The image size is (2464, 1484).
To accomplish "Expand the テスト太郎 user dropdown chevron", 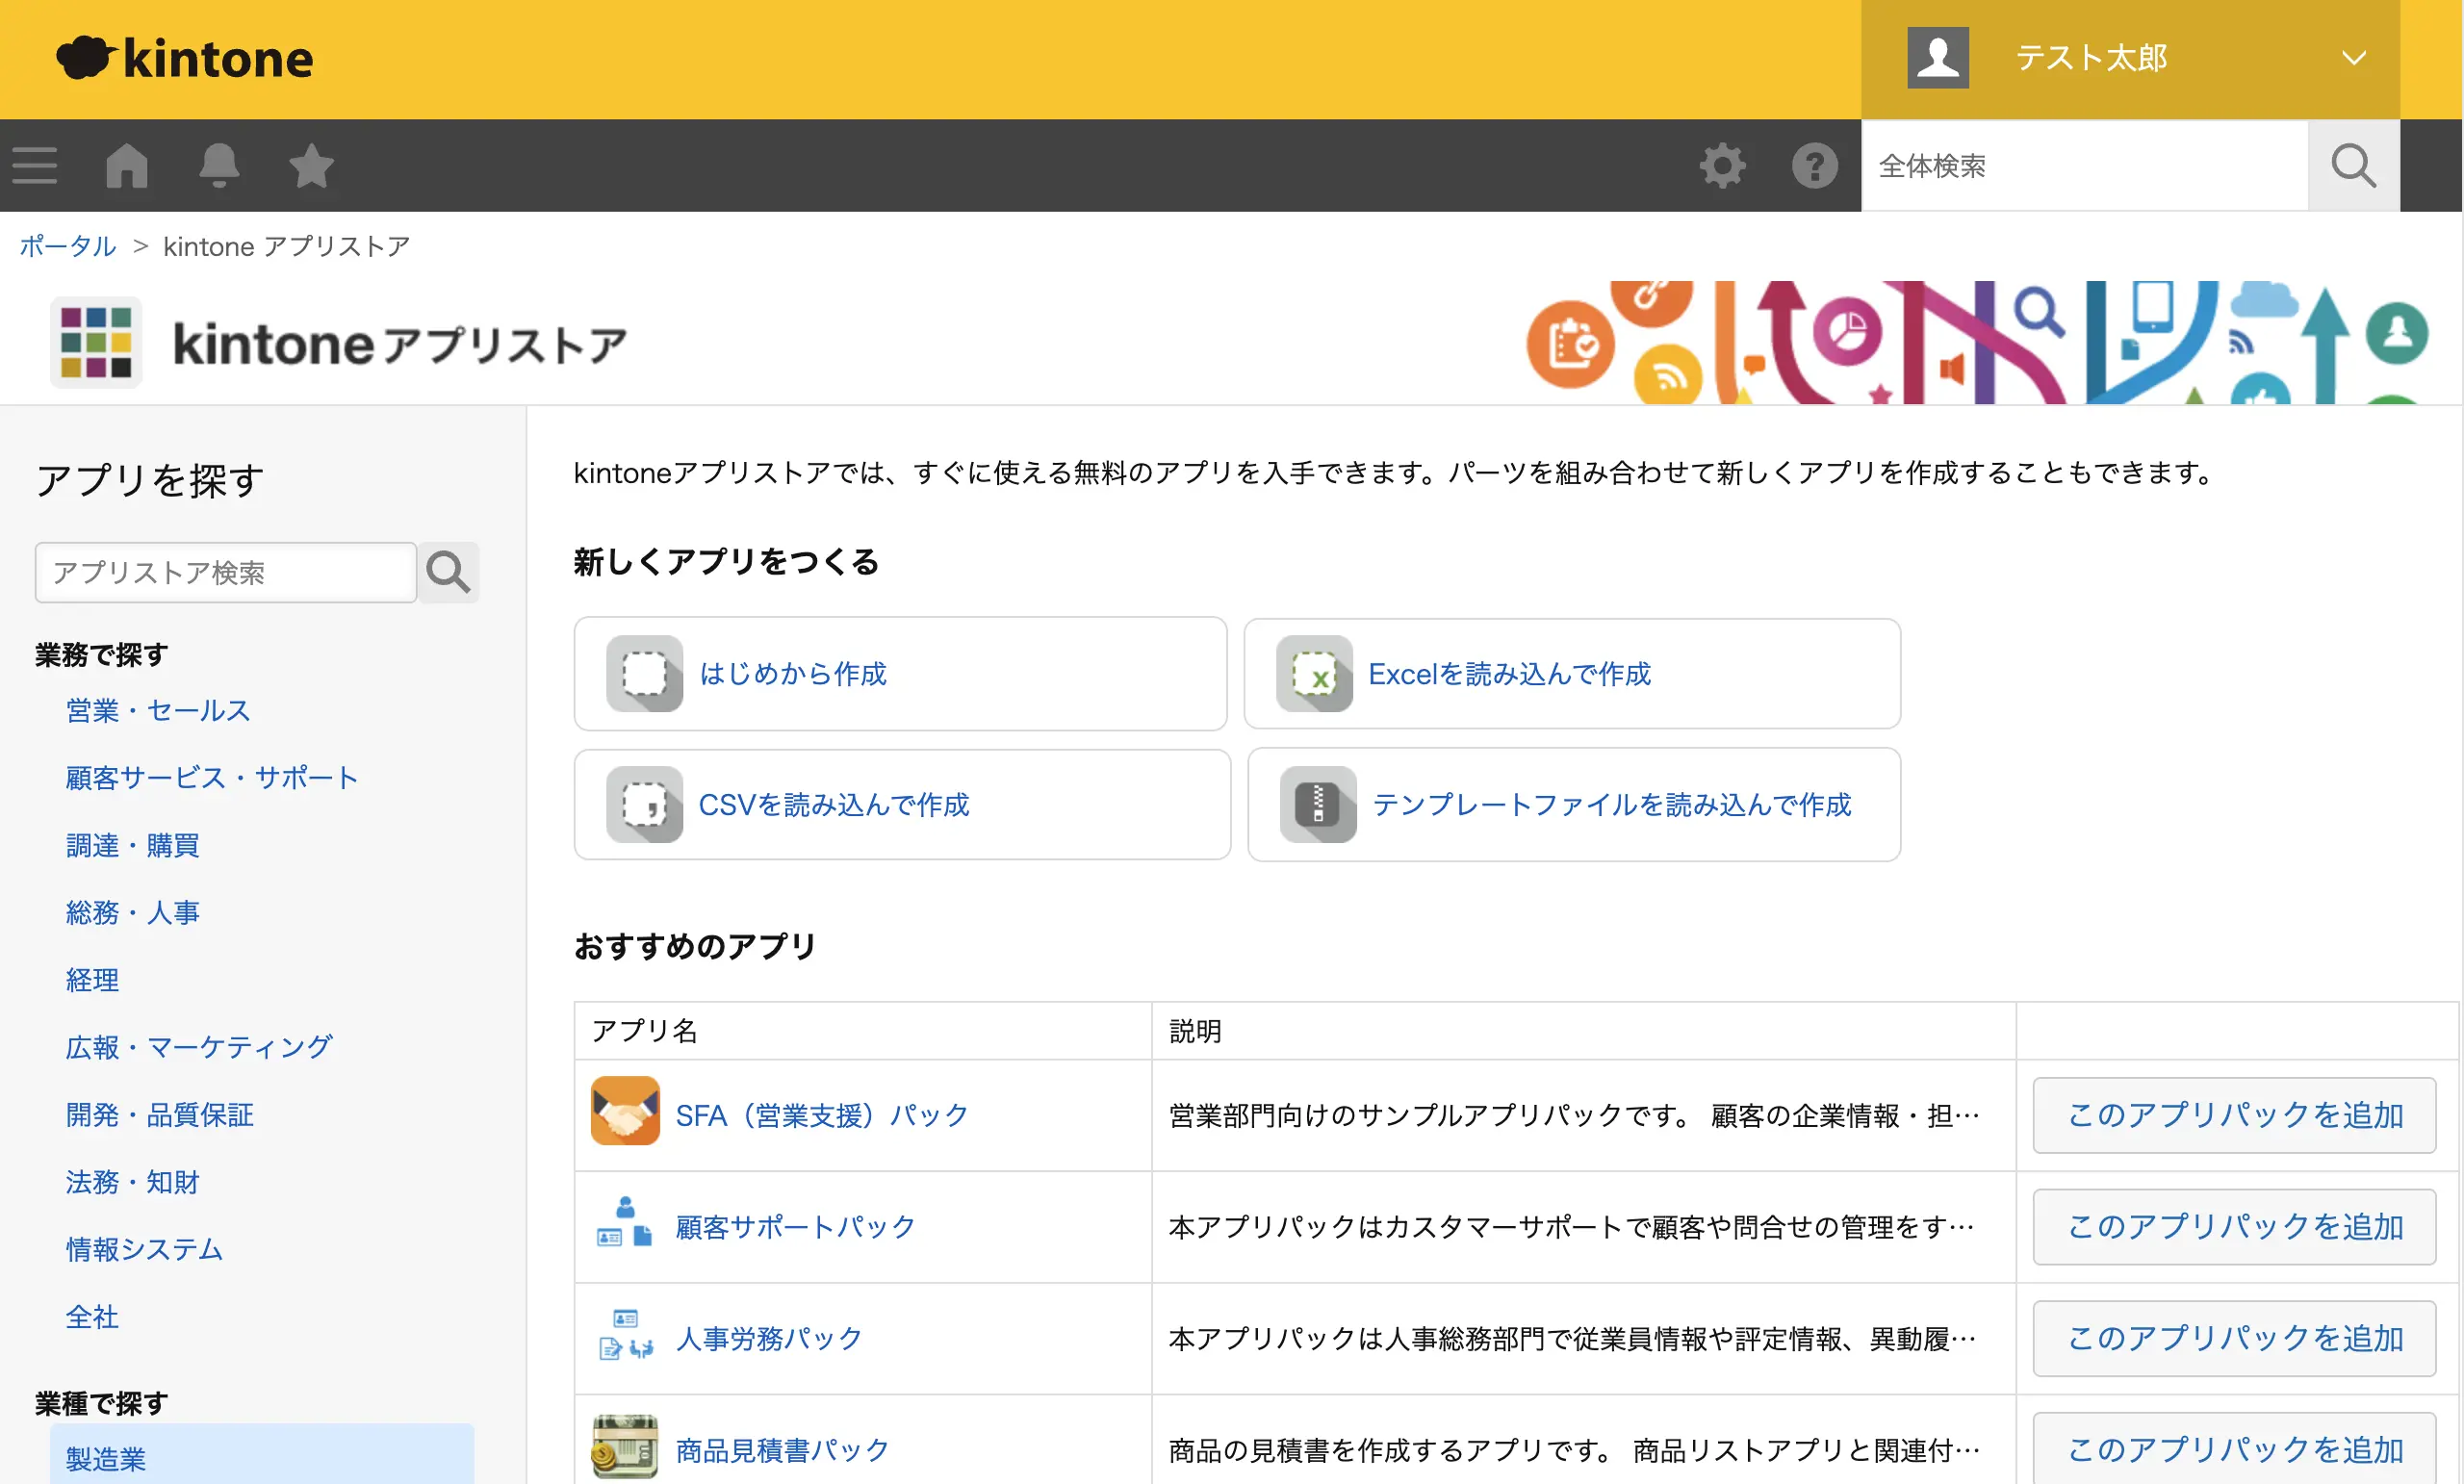I will (2354, 58).
